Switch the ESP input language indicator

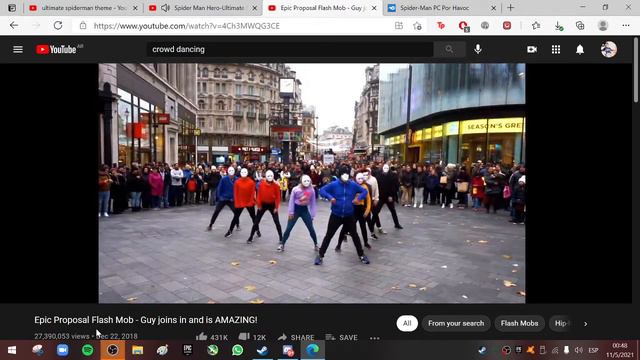pyautogui.click(x=593, y=350)
